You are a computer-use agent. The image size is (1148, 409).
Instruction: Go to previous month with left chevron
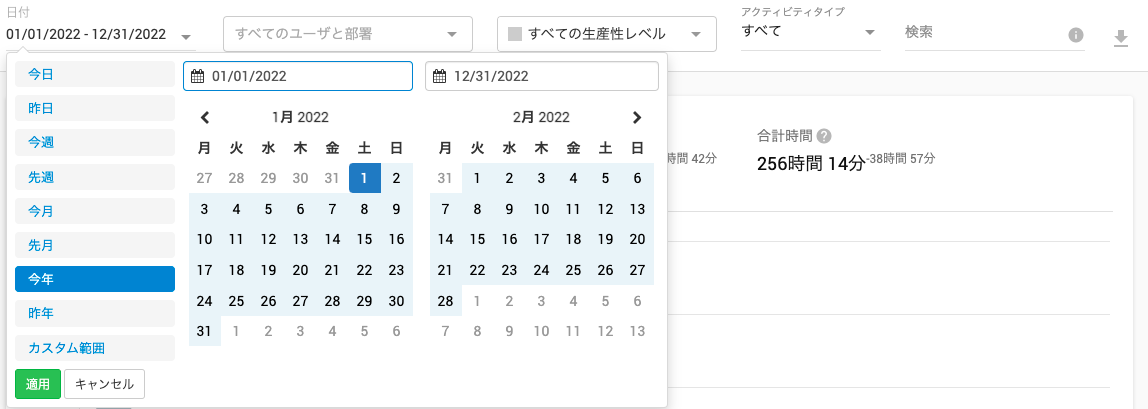pos(205,117)
